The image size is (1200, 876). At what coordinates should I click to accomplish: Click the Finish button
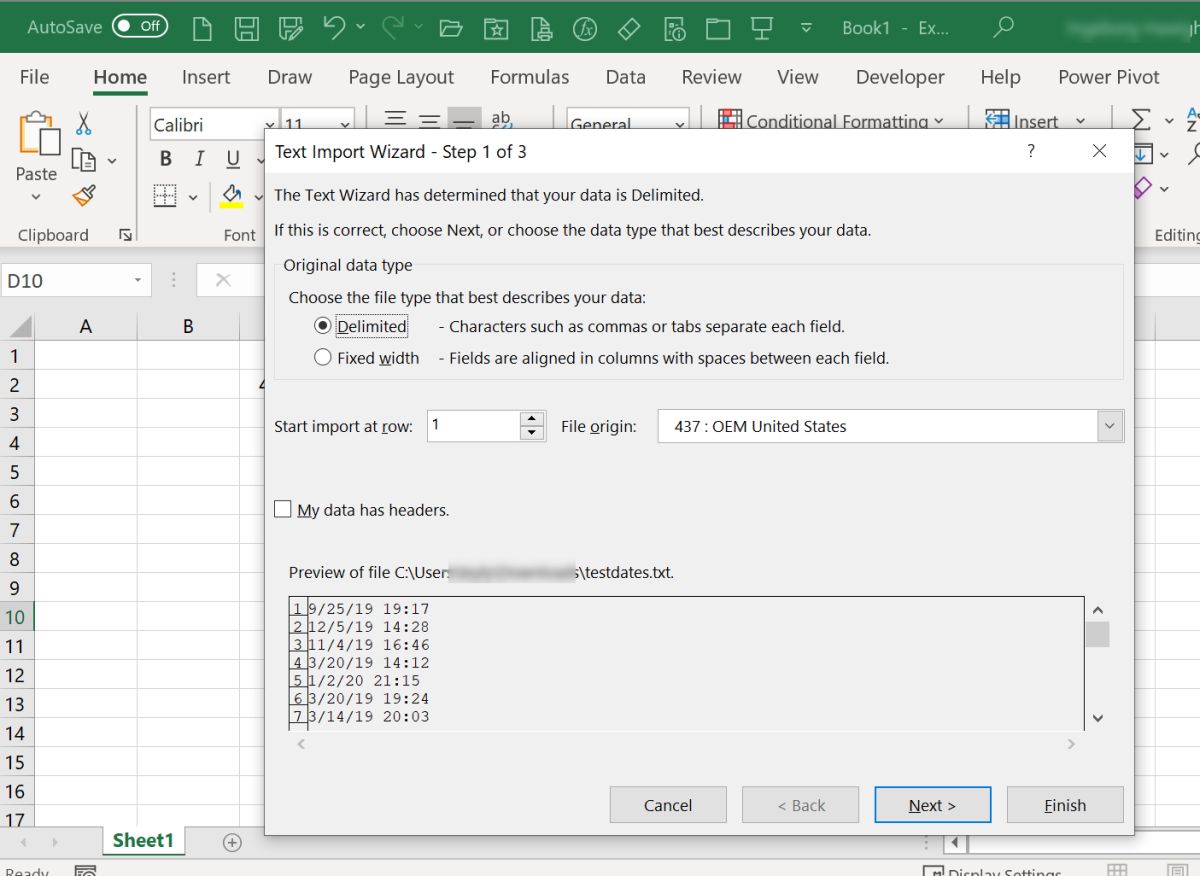1065,805
